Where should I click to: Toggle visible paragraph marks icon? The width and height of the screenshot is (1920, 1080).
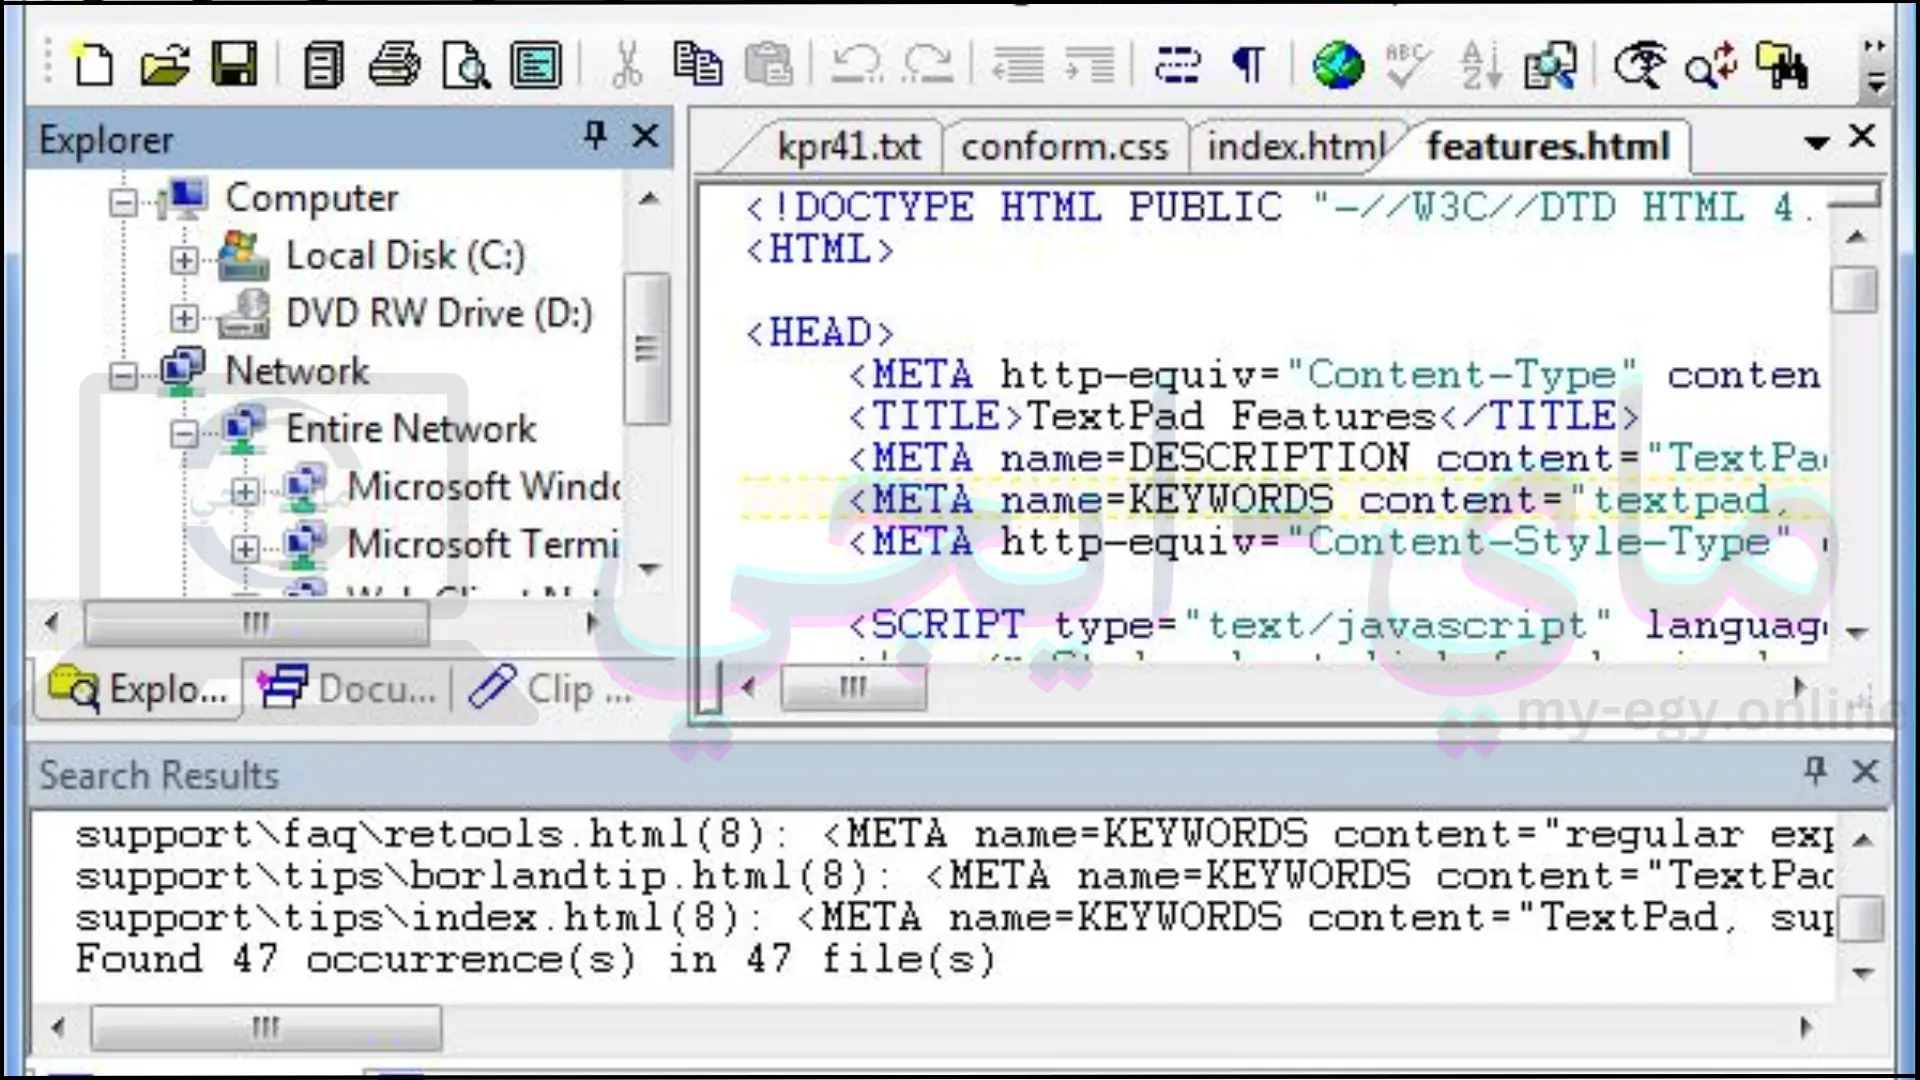(1249, 66)
